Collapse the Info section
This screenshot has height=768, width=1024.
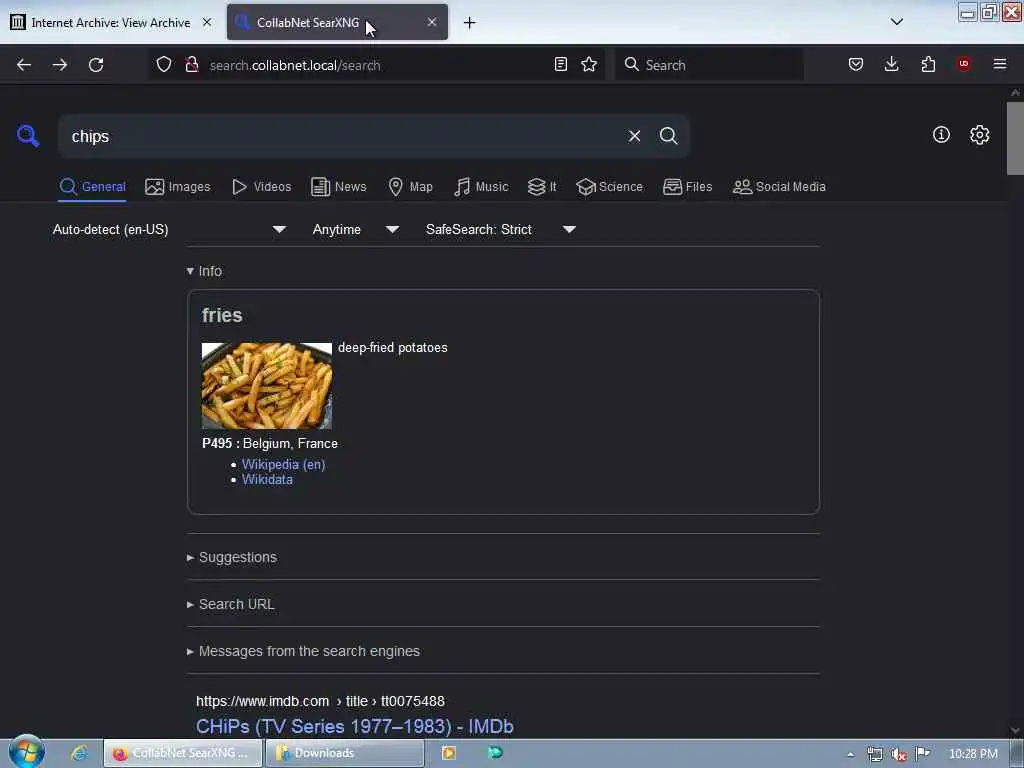(204, 271)
